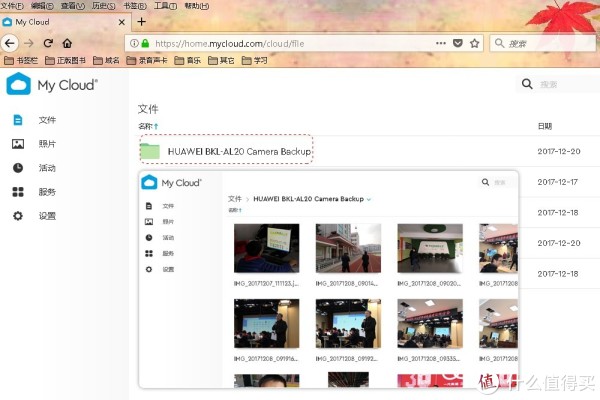This screenshot has height=400, width=600.
Task: Select 服务 icon in inset sidebar
Action: [x=149, y=253]
